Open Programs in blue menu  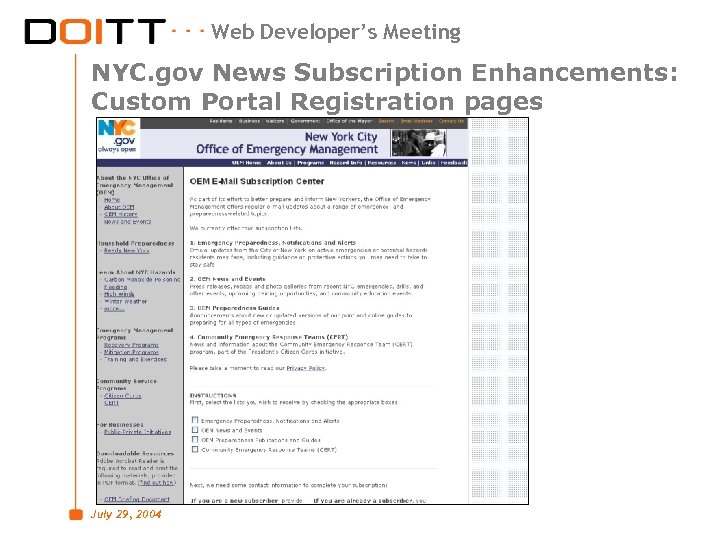pyautogui.click(x=310, y=163)
